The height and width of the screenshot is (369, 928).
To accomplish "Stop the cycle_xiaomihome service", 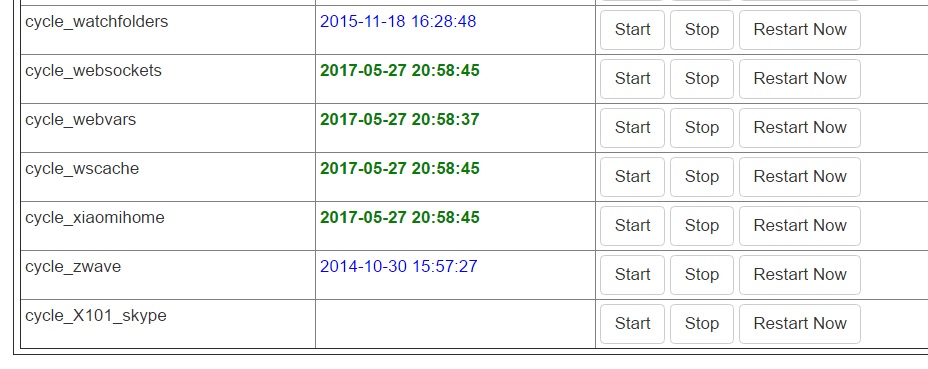I will pos(701,226).
